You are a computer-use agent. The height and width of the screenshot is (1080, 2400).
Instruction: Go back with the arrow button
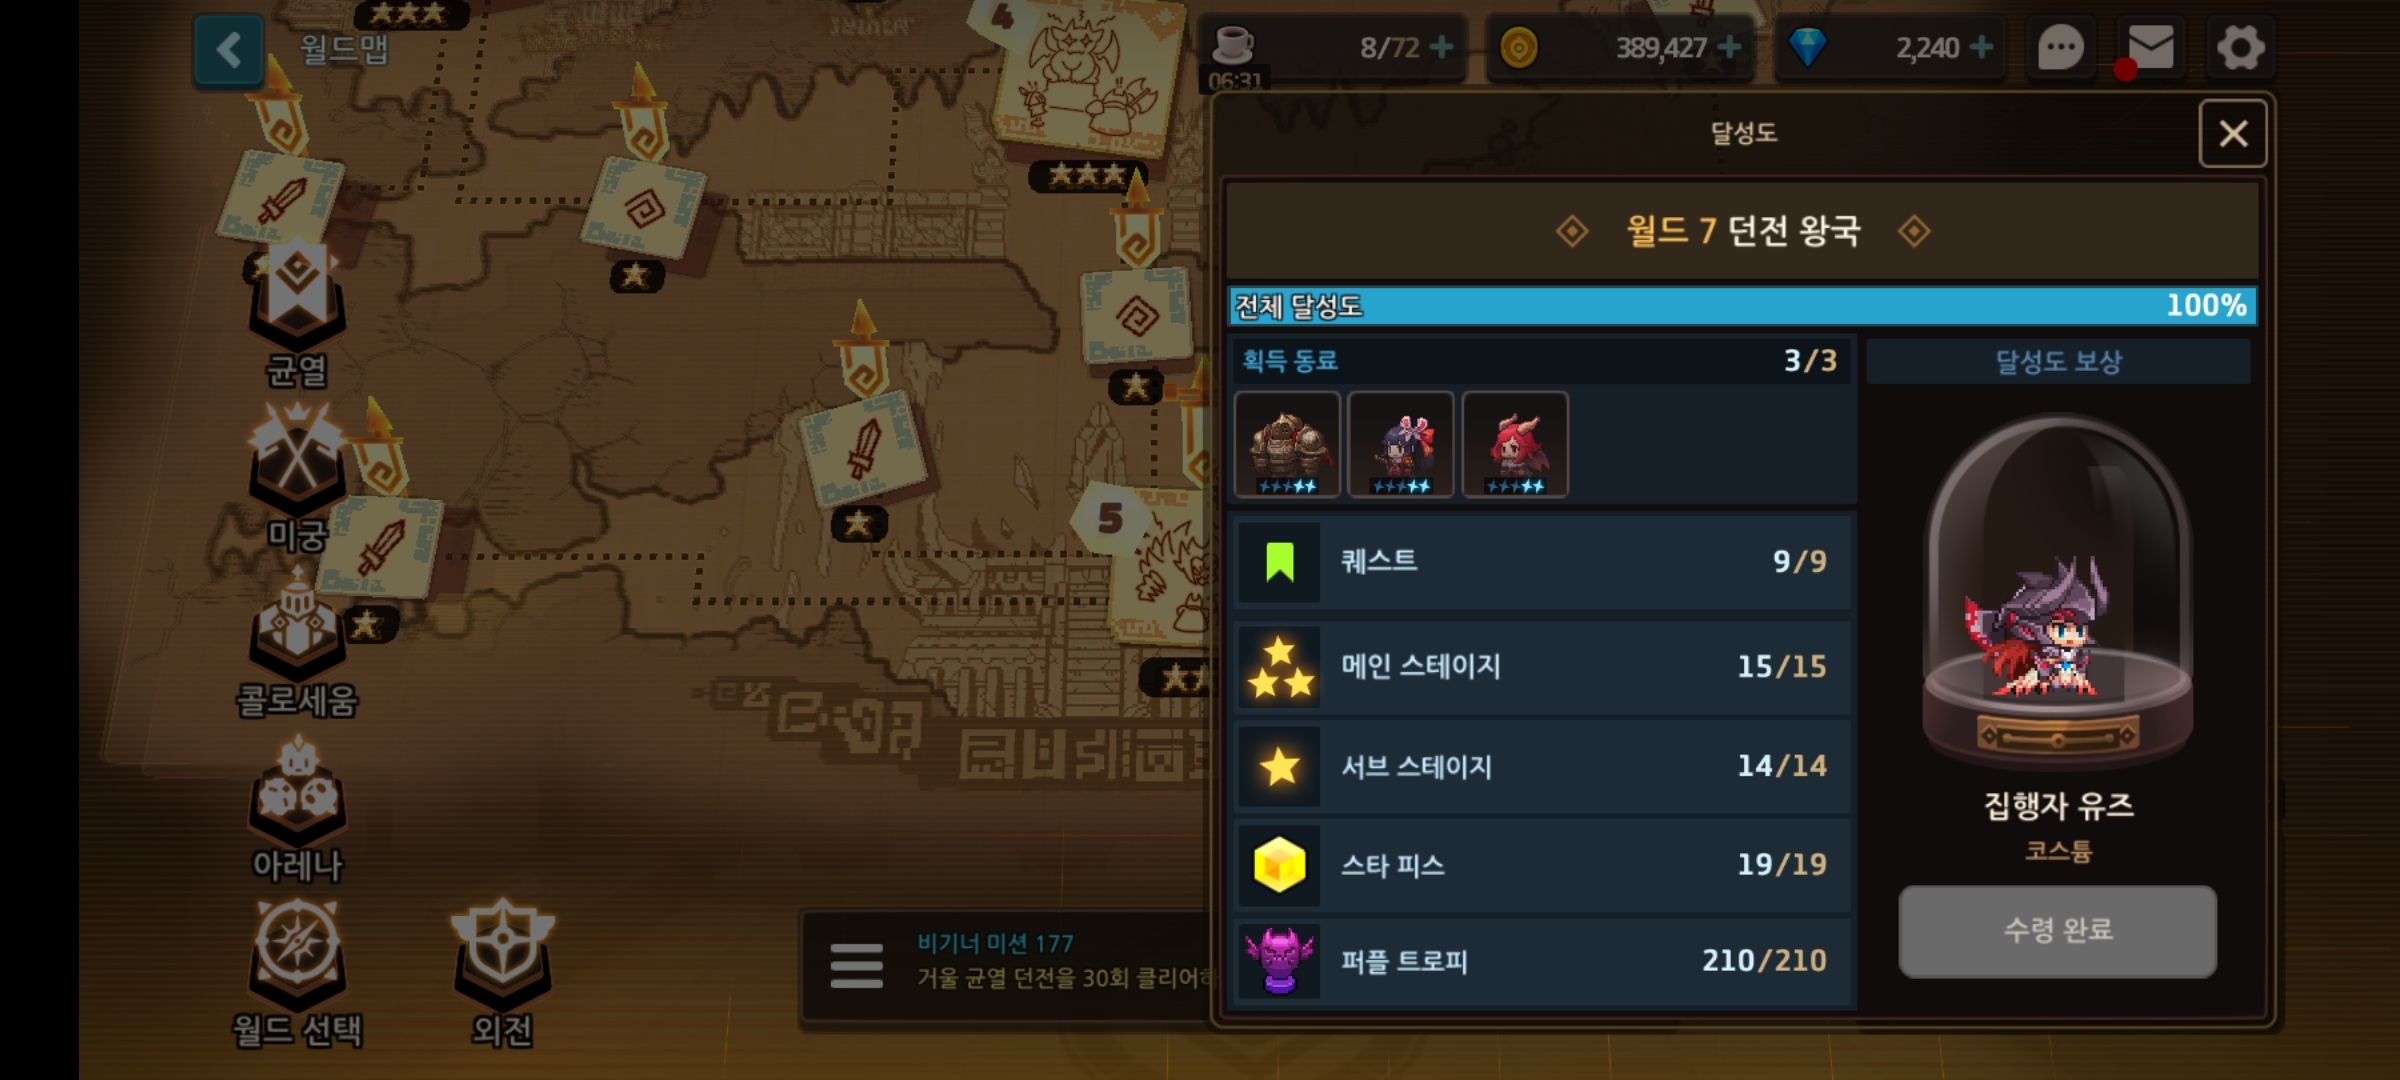coord(228,50)
